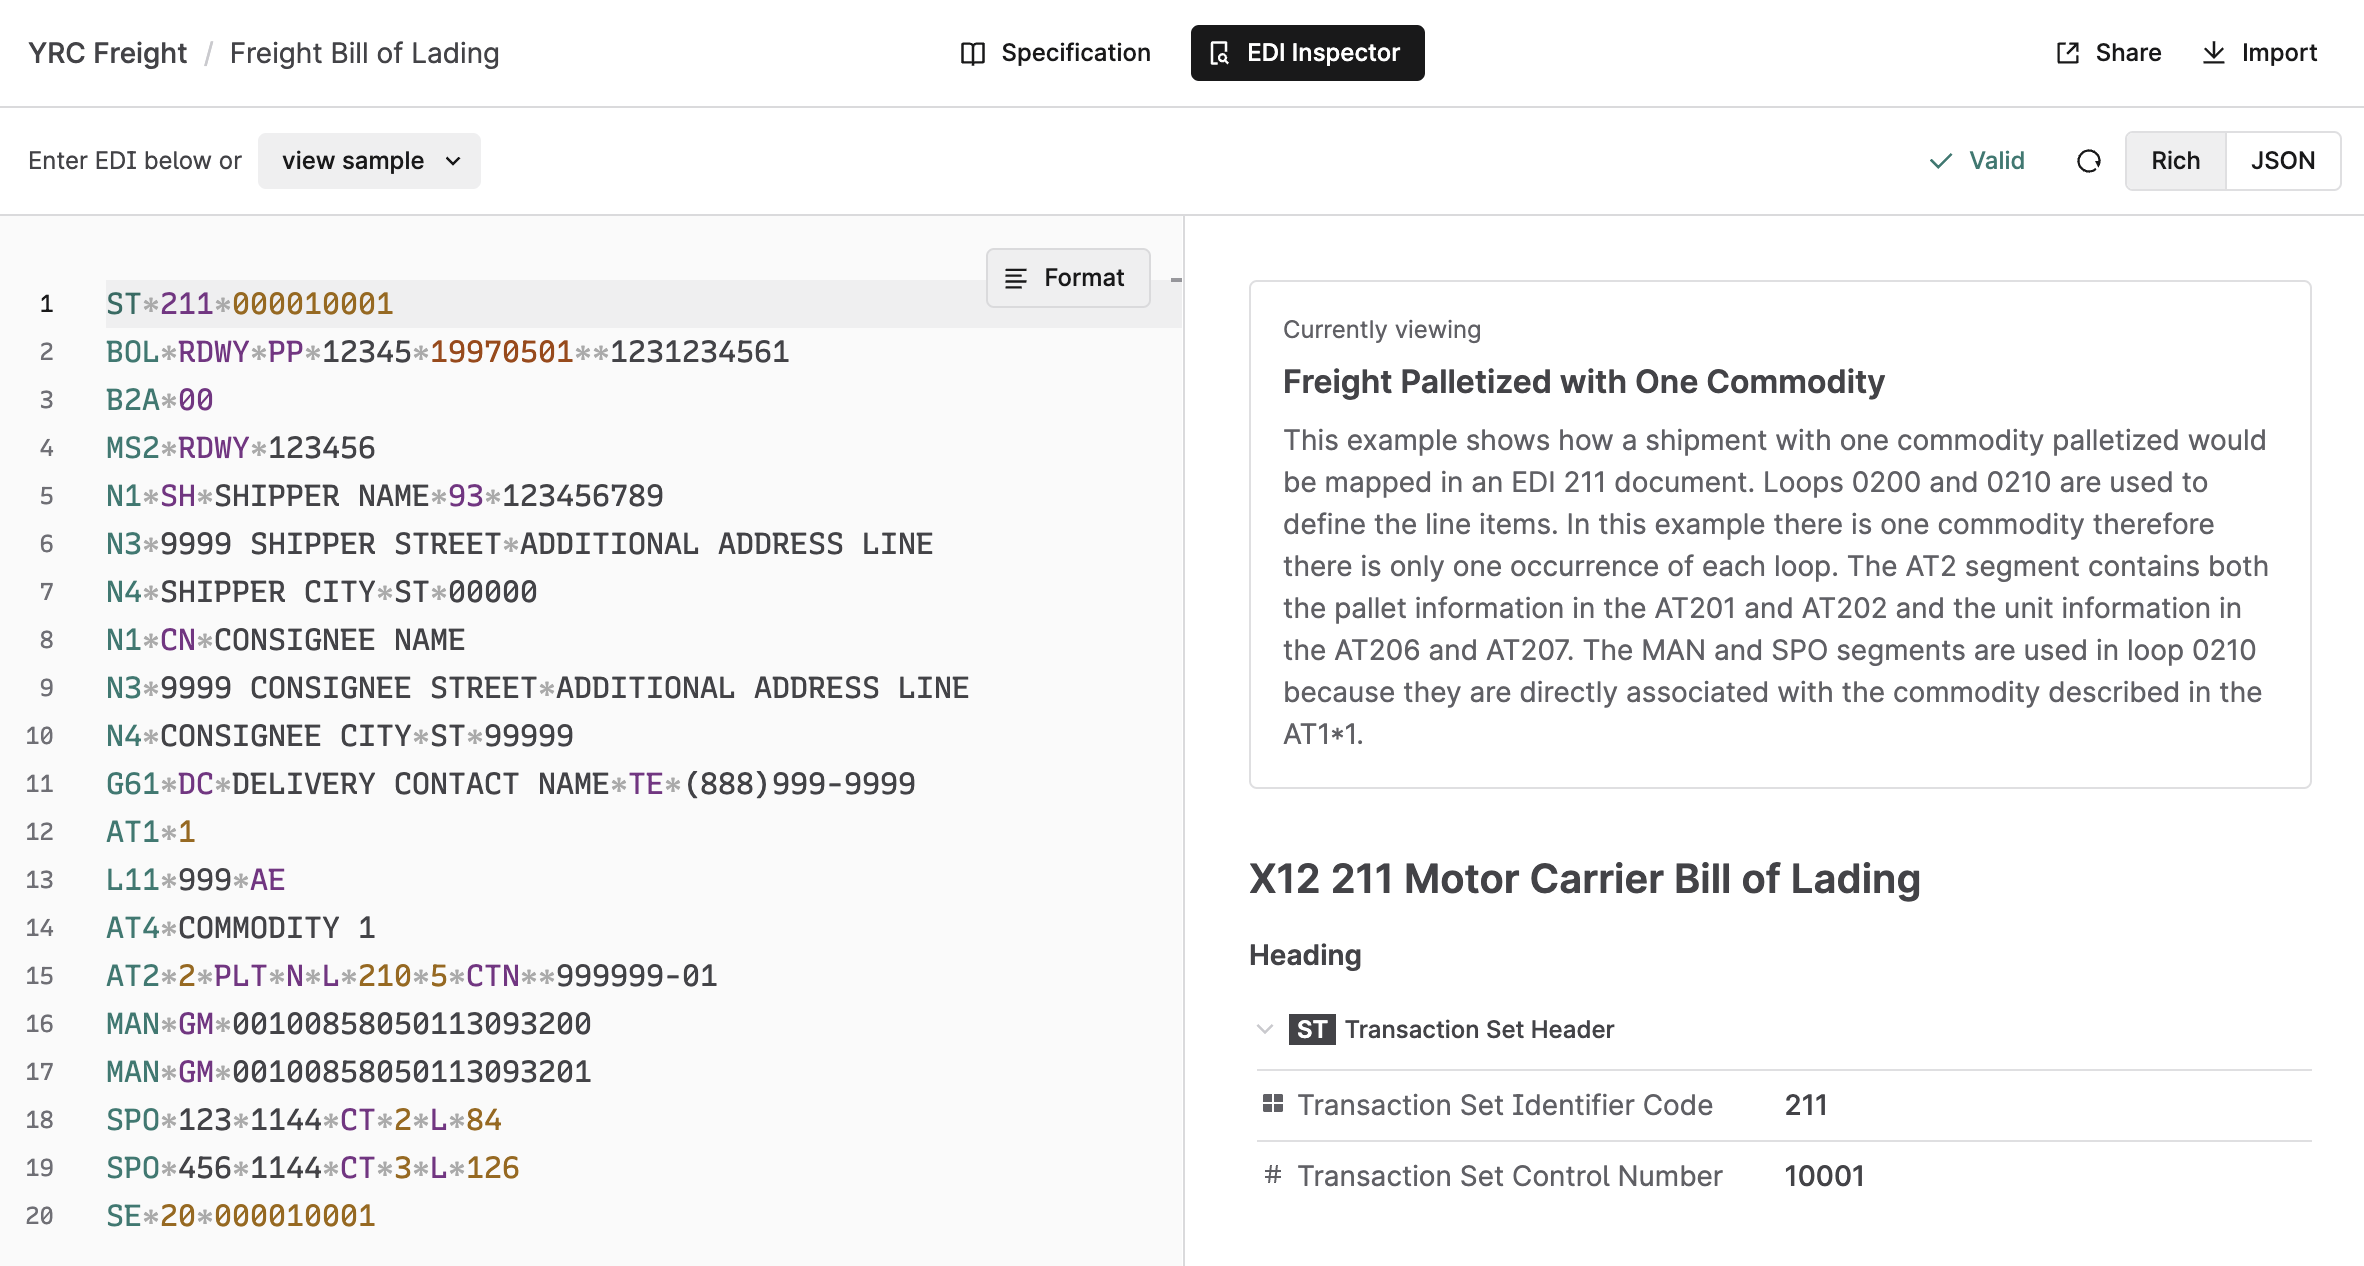Click the 'AT2*2*PLT*N*L*210' line

(x=412, y=976)
